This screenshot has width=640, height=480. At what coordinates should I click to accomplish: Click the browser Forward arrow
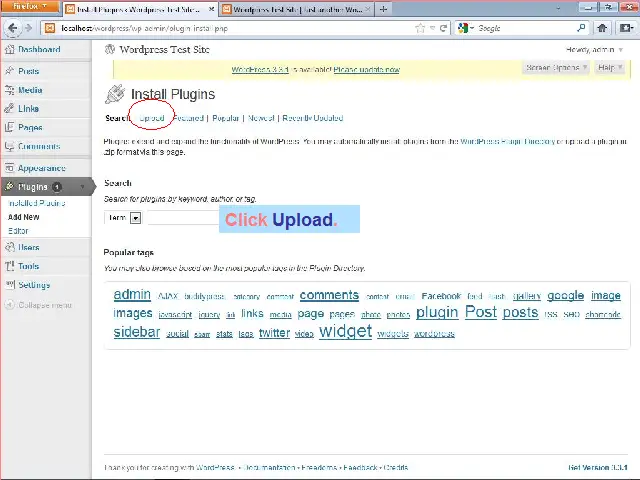pos(28,28)
